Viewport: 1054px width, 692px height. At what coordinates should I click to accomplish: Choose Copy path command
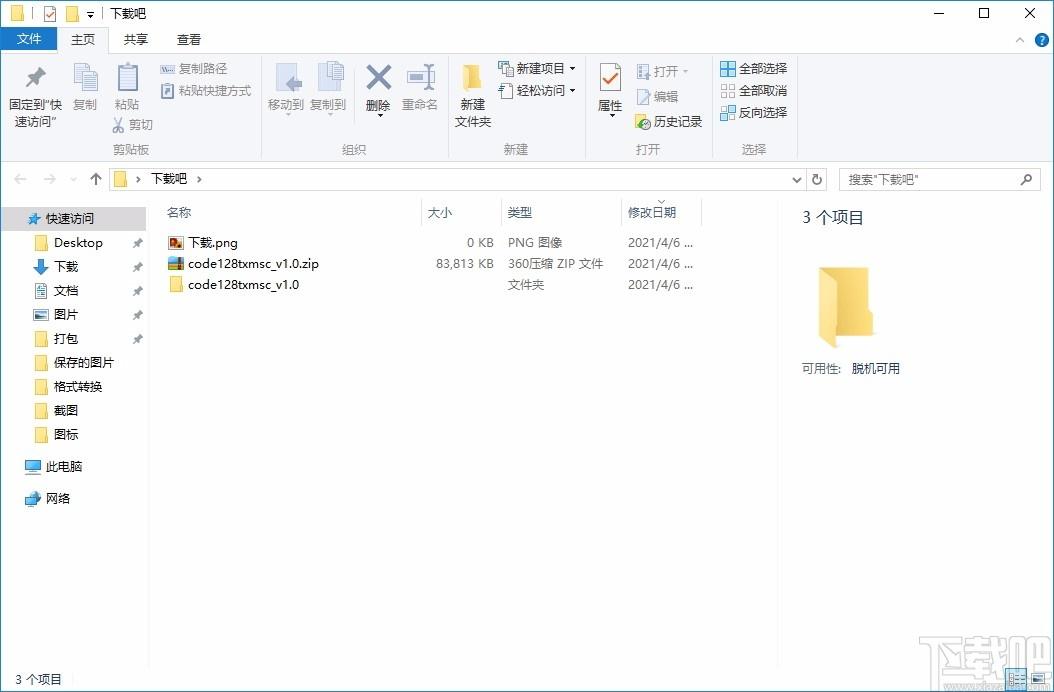[x=194, y=69]
